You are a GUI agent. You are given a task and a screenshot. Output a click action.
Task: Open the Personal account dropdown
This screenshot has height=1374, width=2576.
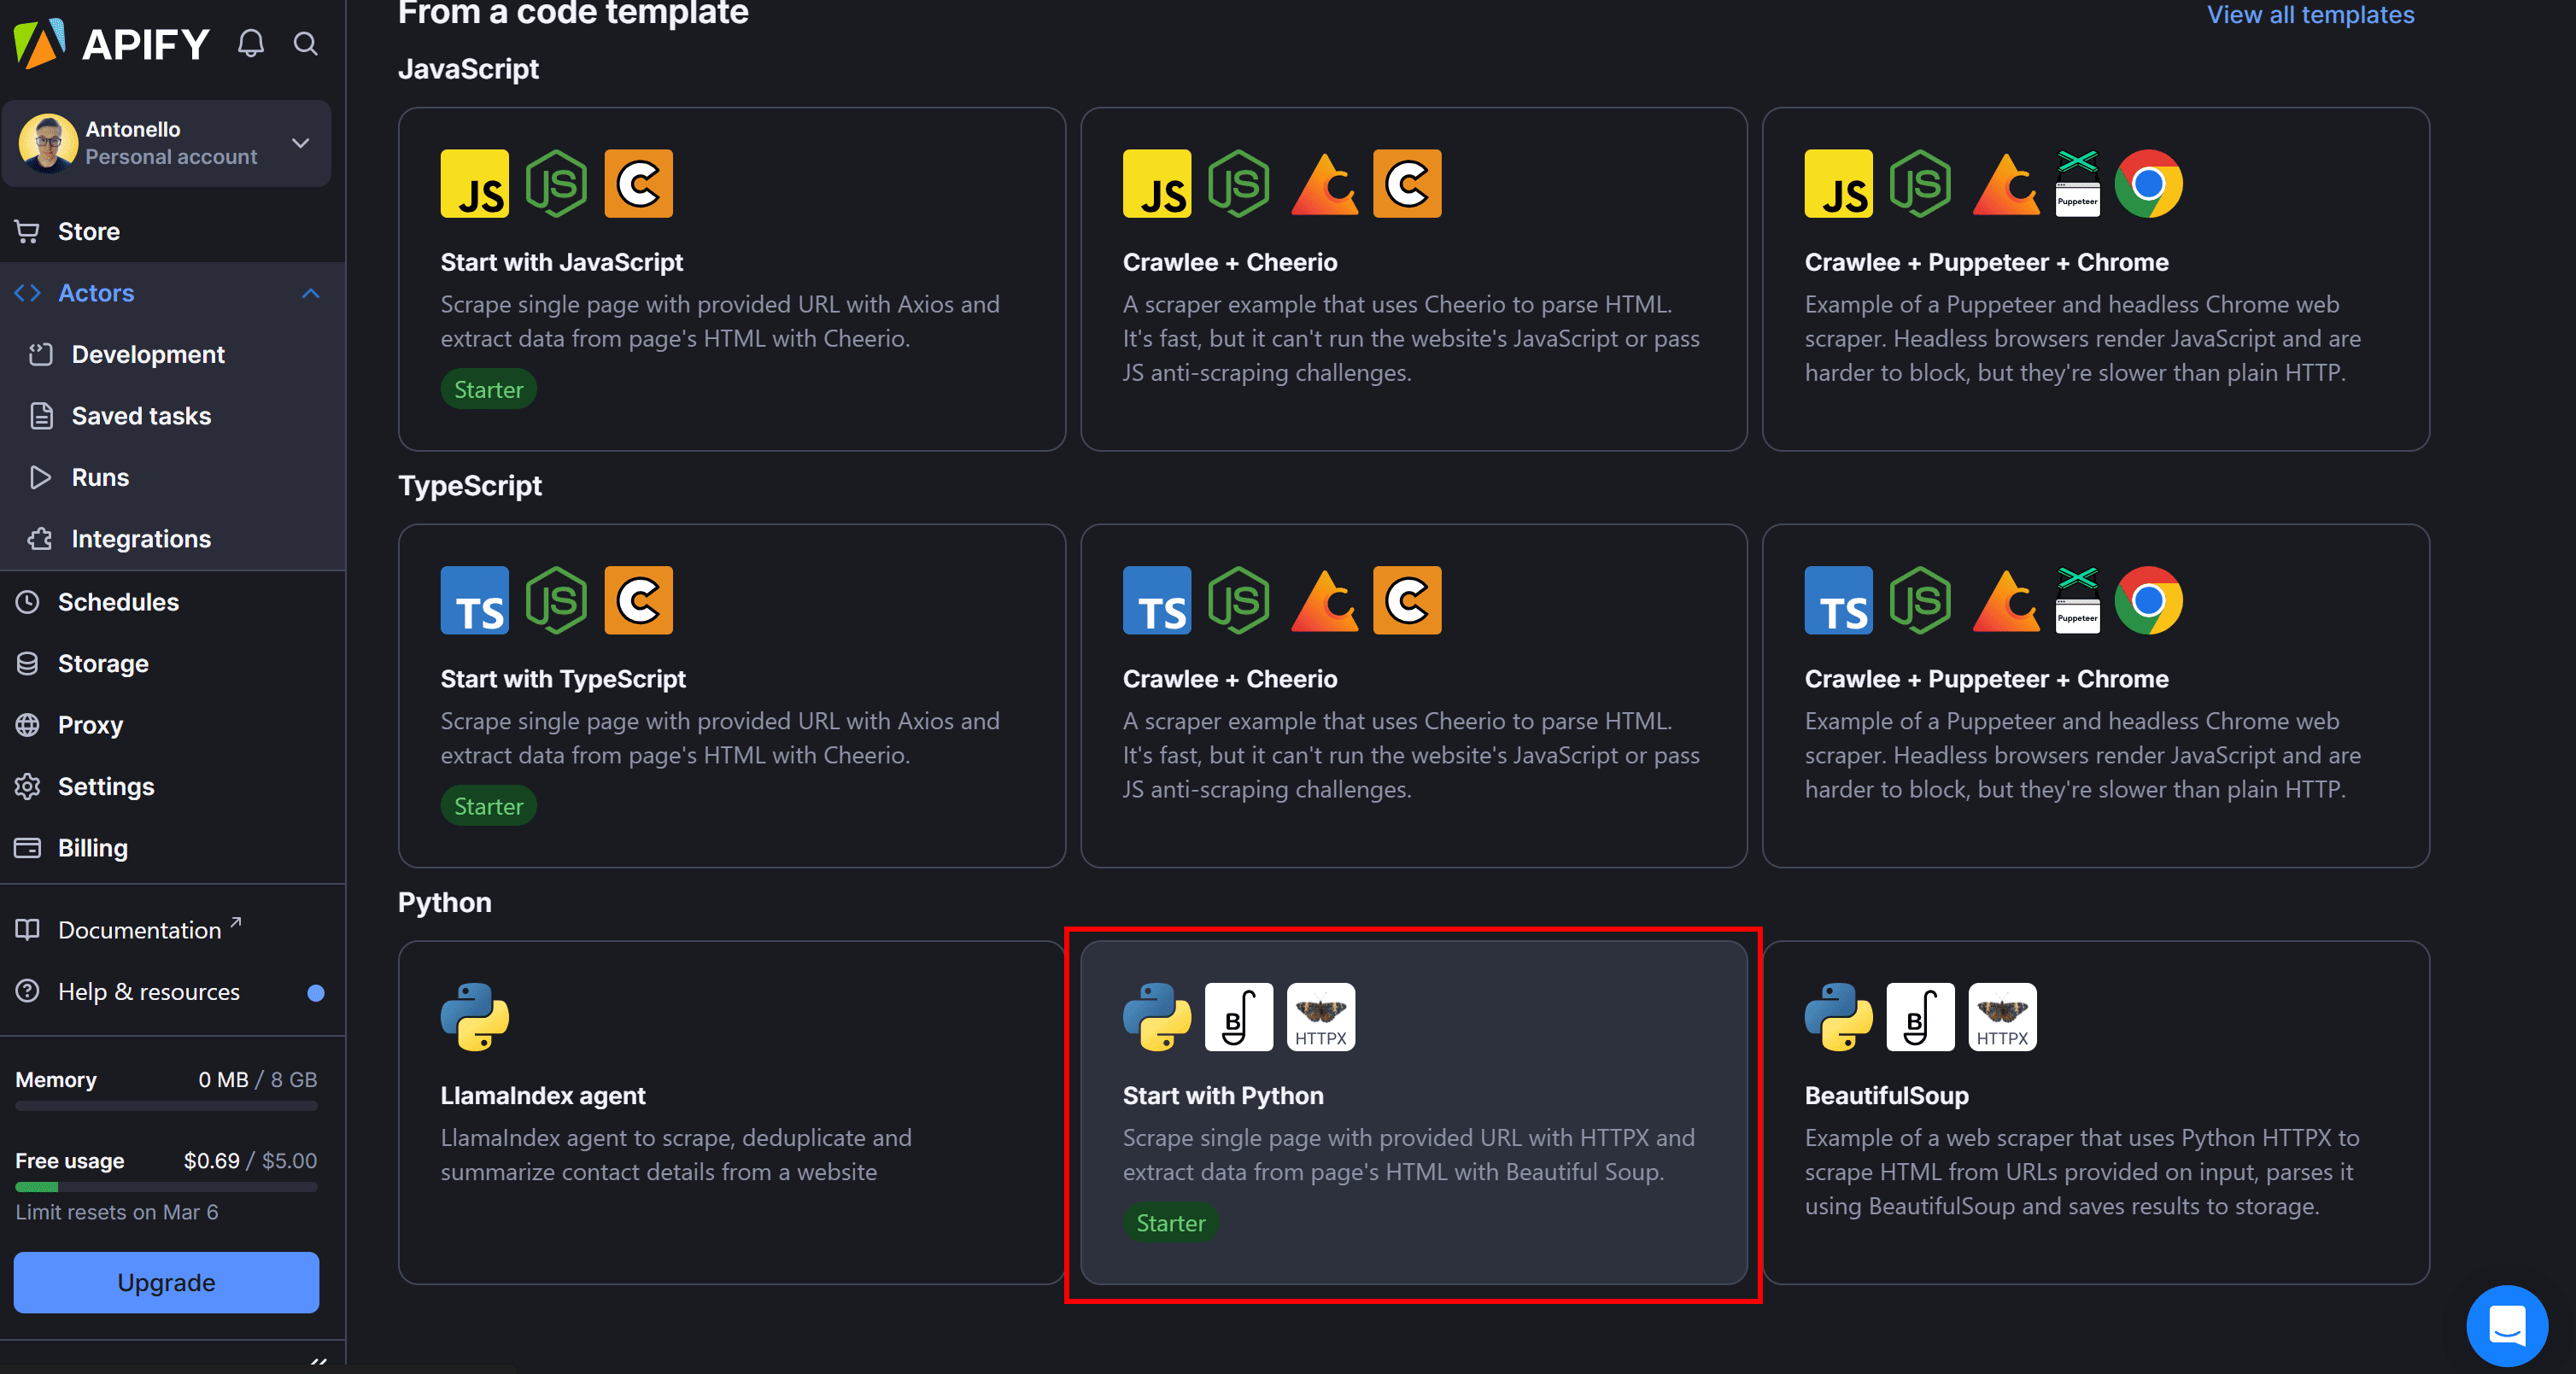tap(299, 143)
